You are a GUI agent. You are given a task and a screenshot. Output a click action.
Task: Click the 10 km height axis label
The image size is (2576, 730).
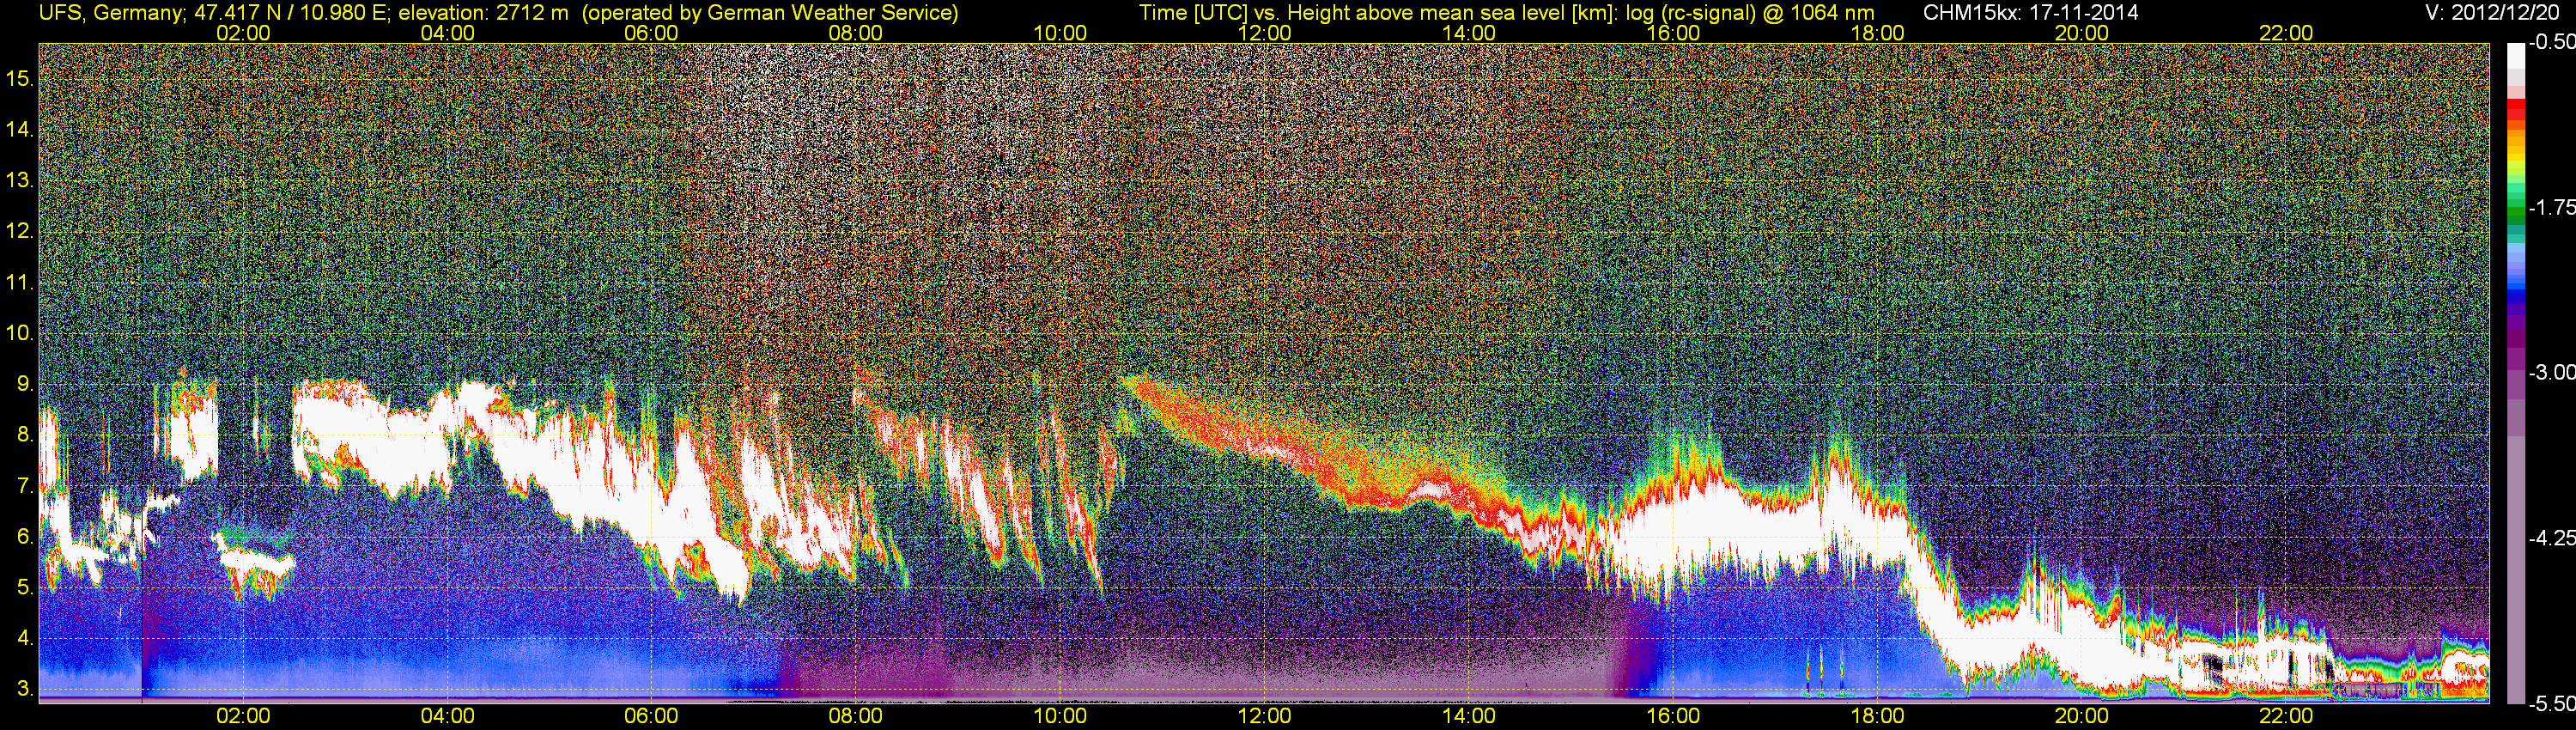click(20, 333)
